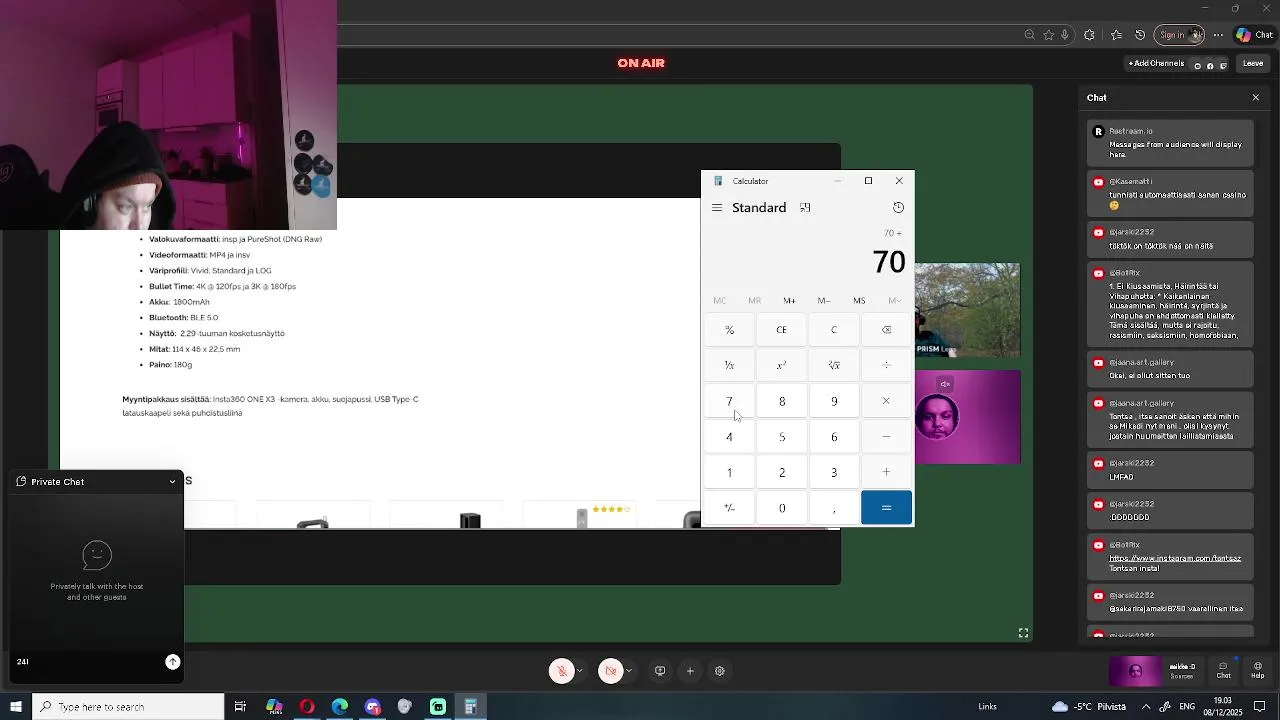This screenshot has height=720, width=1280.
Task: Click the read aloud microphone icon
Action: point(1065,35)
